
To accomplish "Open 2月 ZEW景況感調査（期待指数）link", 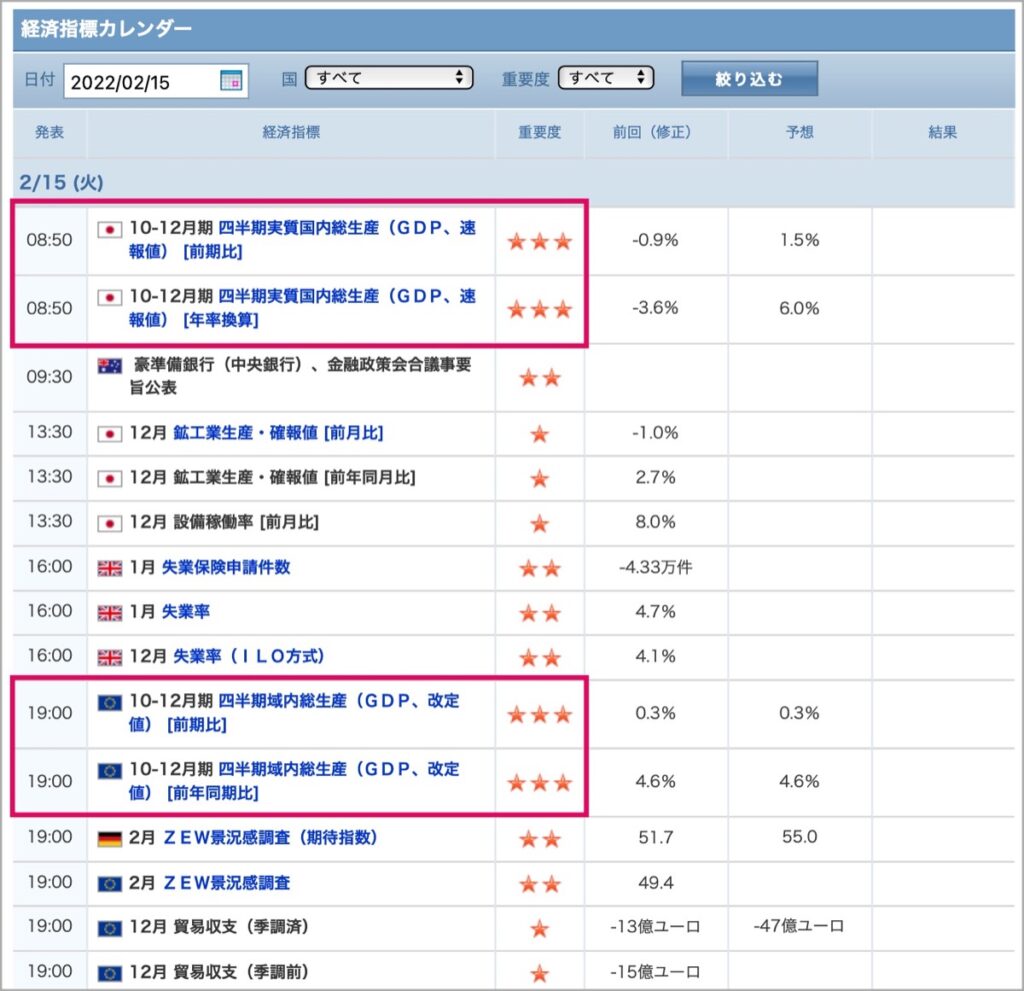I will point(270,837).
